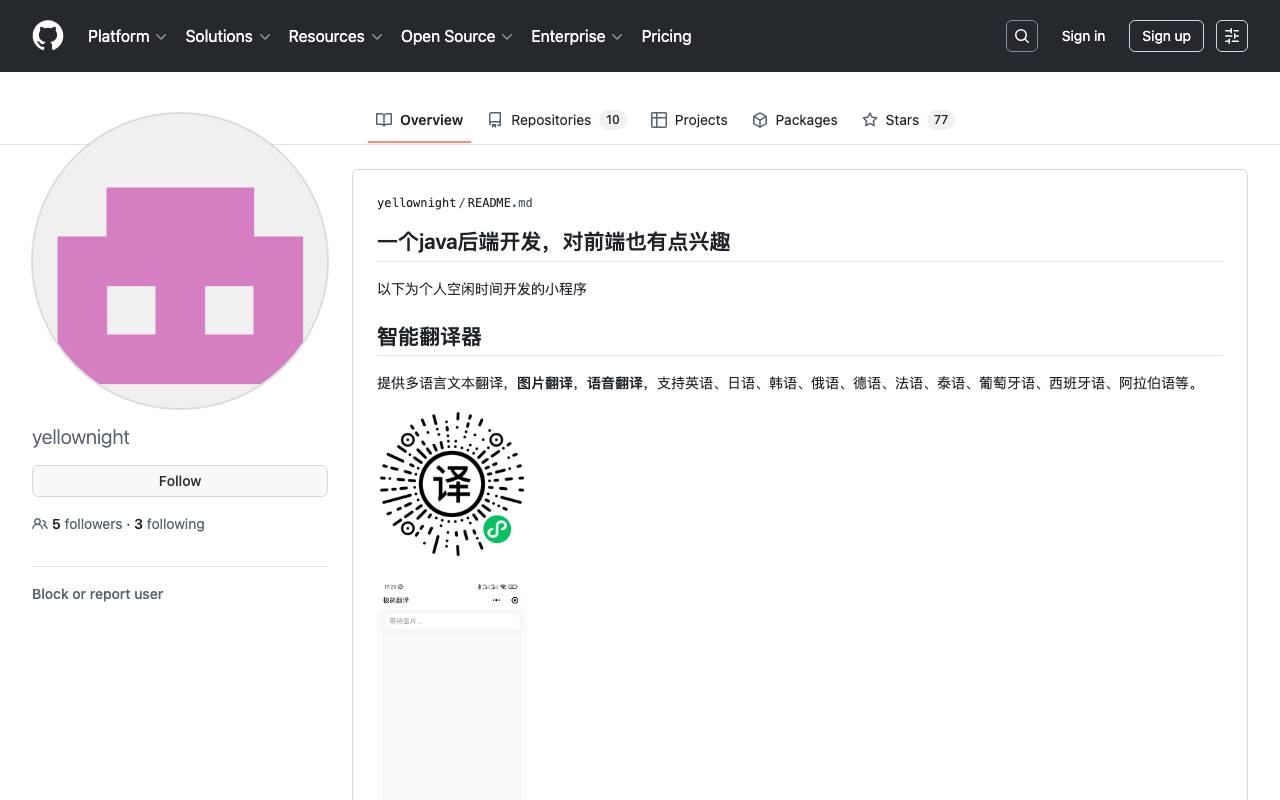Click the Projects table icon
This screenshot has height=800, width=1280.
point(659,120)
